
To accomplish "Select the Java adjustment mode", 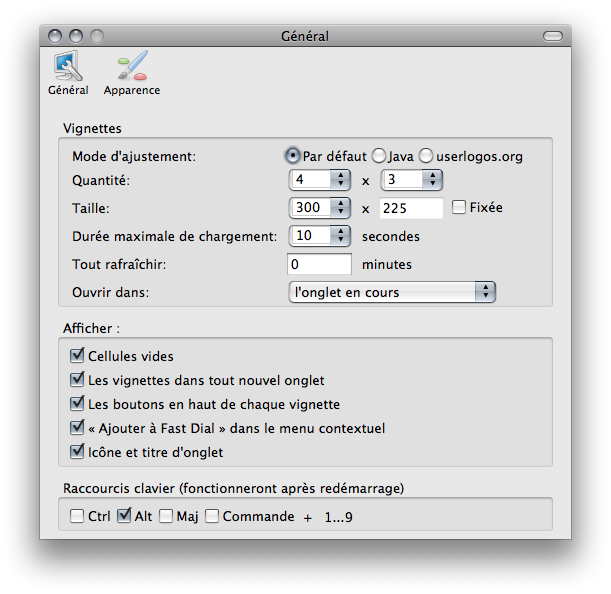I will point(378,156).
